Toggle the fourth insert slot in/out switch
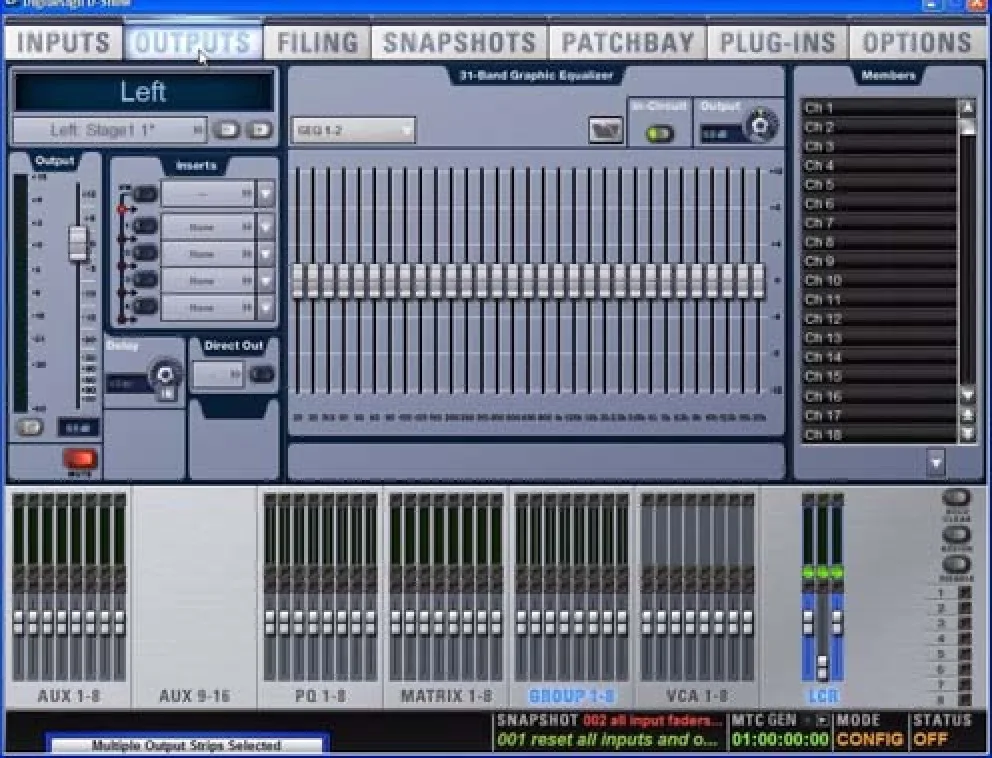The image size is (992, 758). click(145, 280)
